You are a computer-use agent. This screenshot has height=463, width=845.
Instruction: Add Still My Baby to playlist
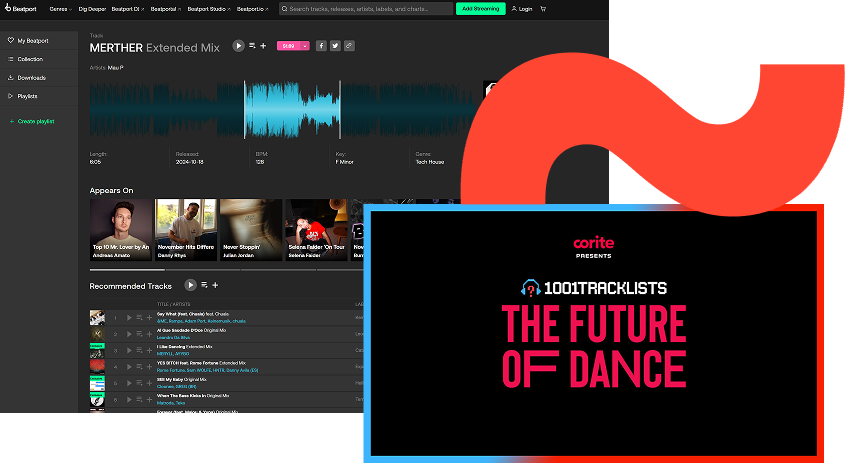point(149,383)
